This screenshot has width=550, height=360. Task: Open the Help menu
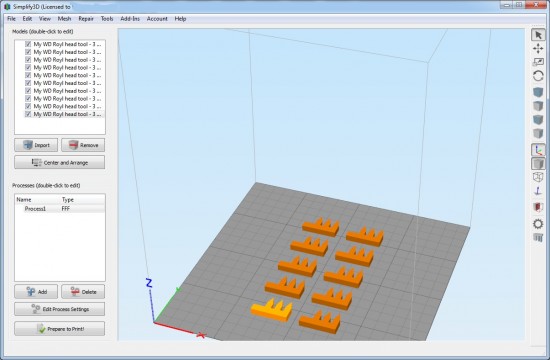(180, 19)
